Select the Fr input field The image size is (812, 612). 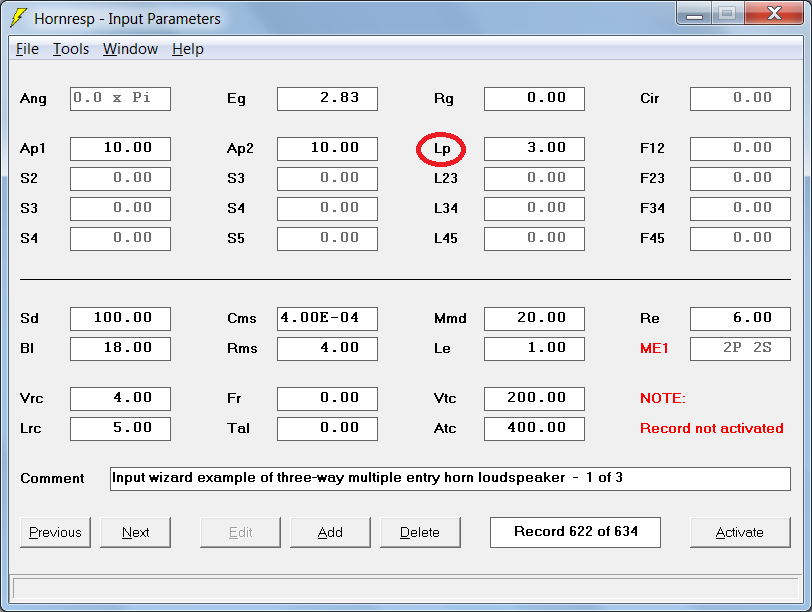coord(327,399)
